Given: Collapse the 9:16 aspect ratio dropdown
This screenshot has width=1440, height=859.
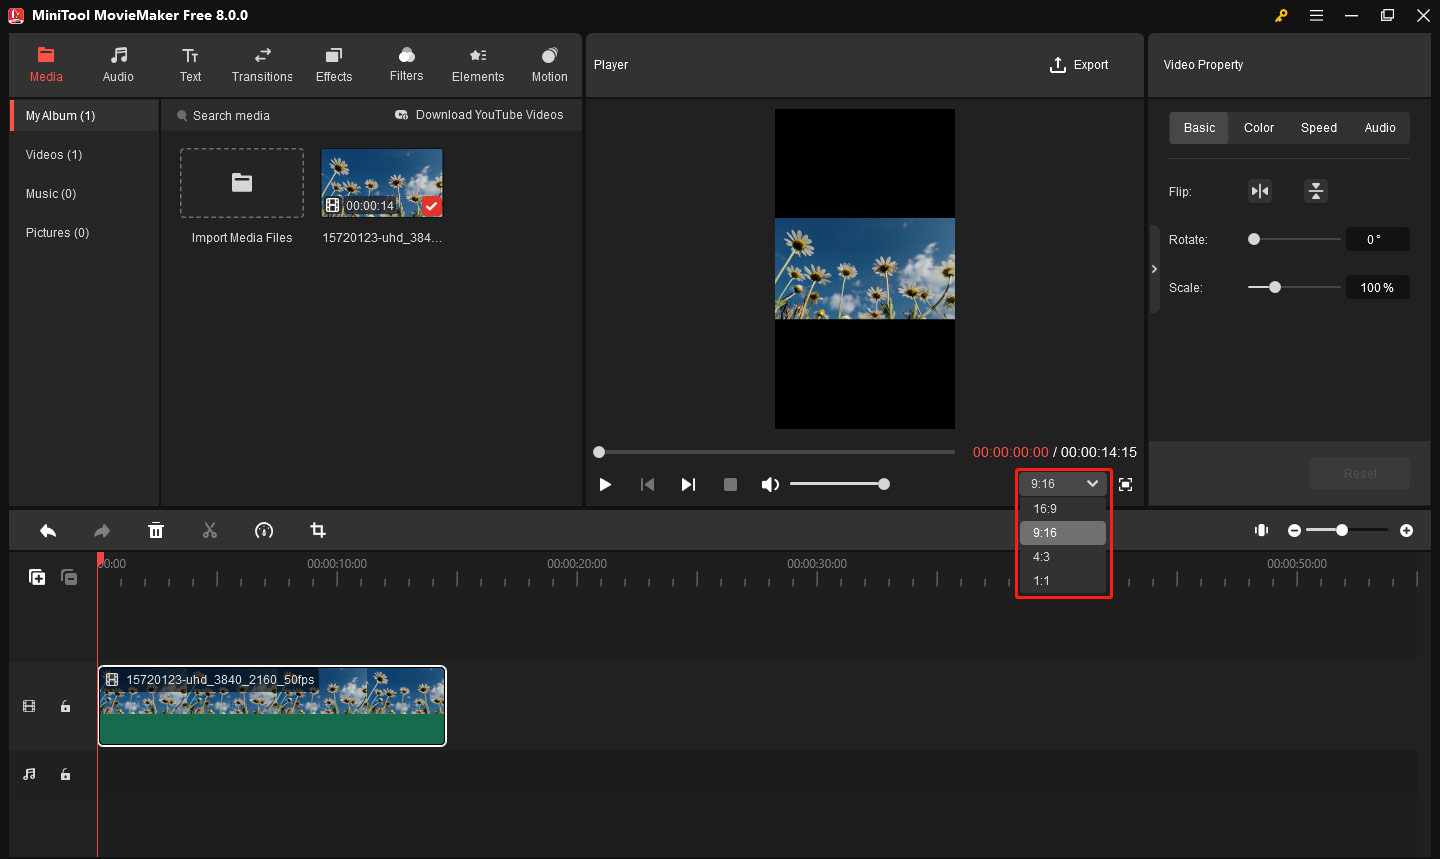Looking at the screenshot, I should 1064,484.
